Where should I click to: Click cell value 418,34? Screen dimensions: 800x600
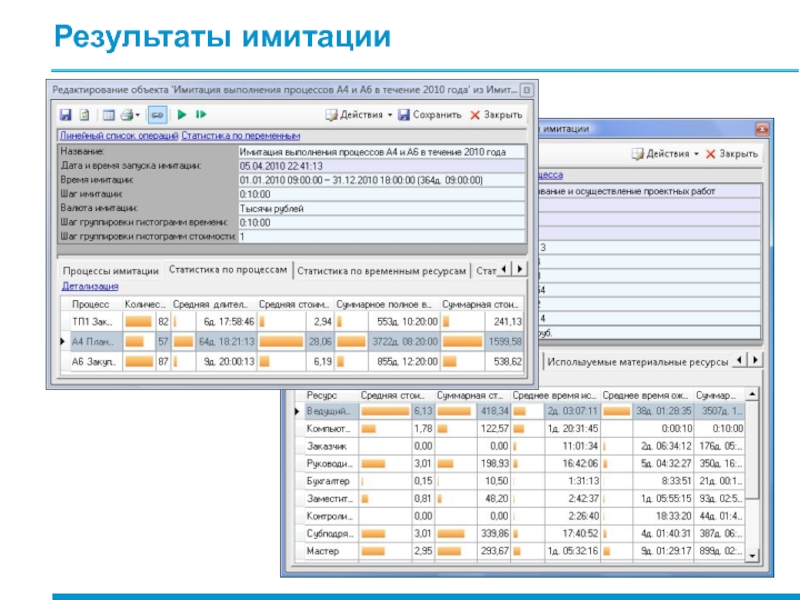point(494,411)
